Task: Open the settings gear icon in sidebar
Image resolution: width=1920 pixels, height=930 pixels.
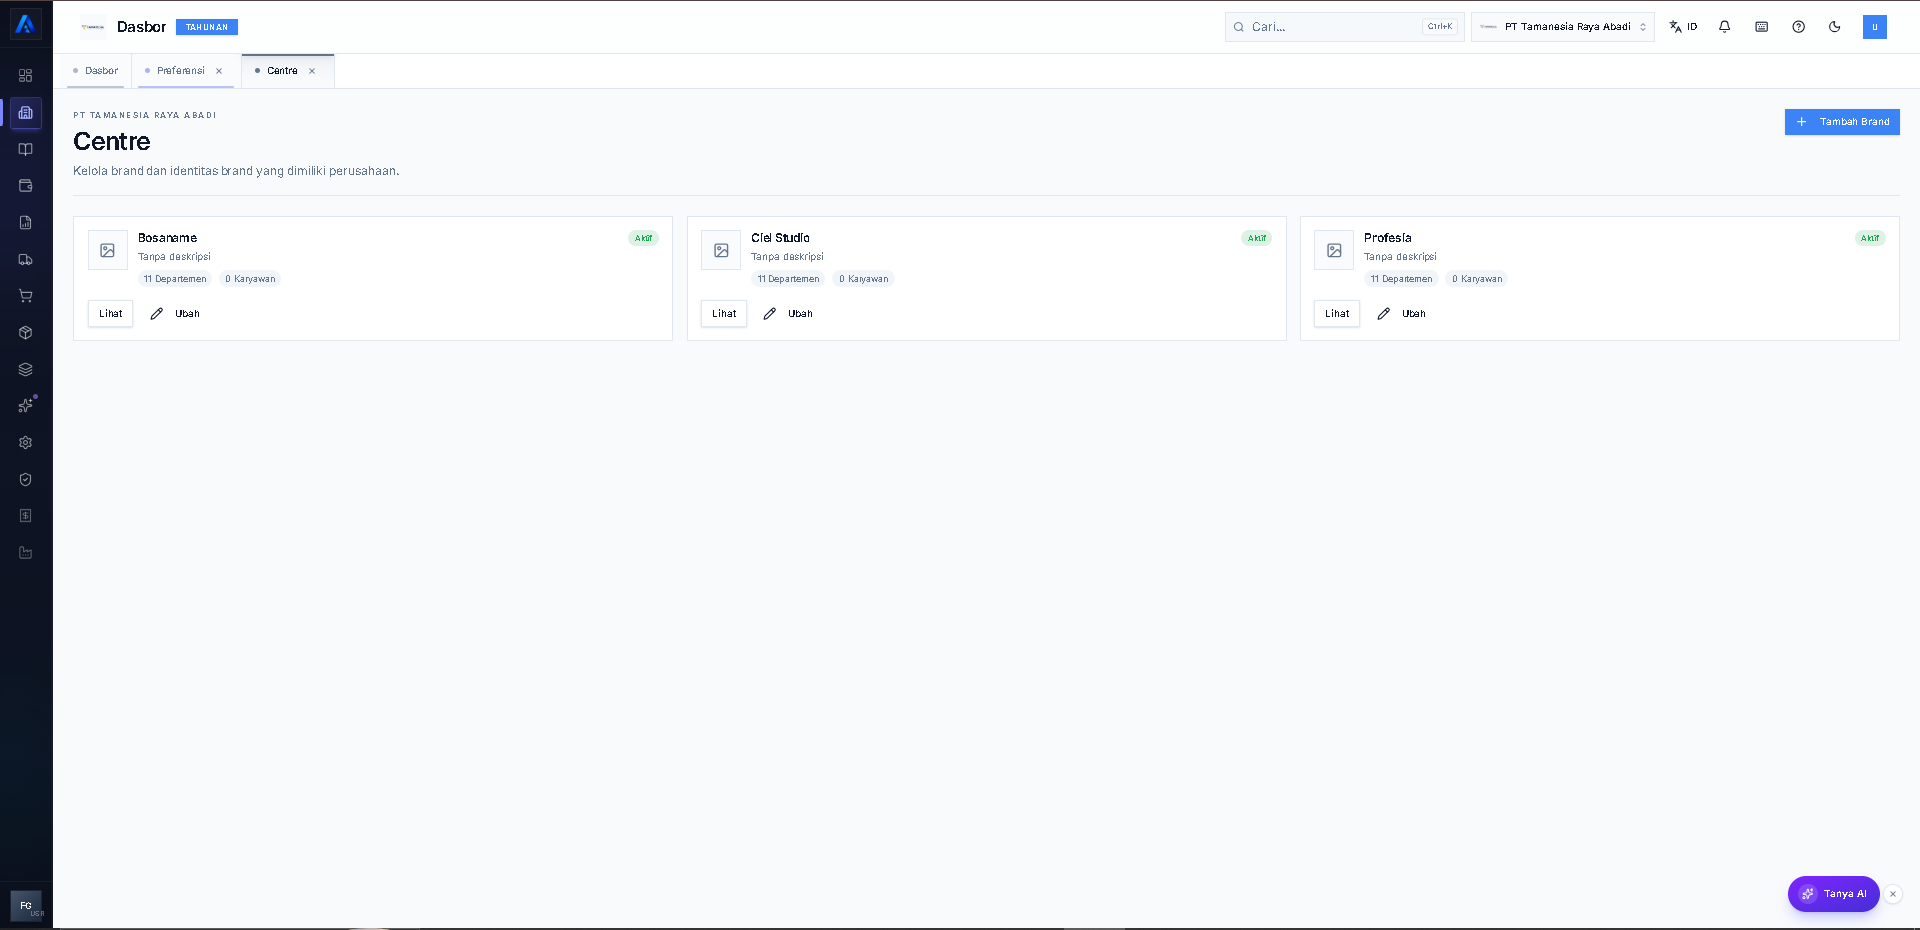Action: pos(26,443)
